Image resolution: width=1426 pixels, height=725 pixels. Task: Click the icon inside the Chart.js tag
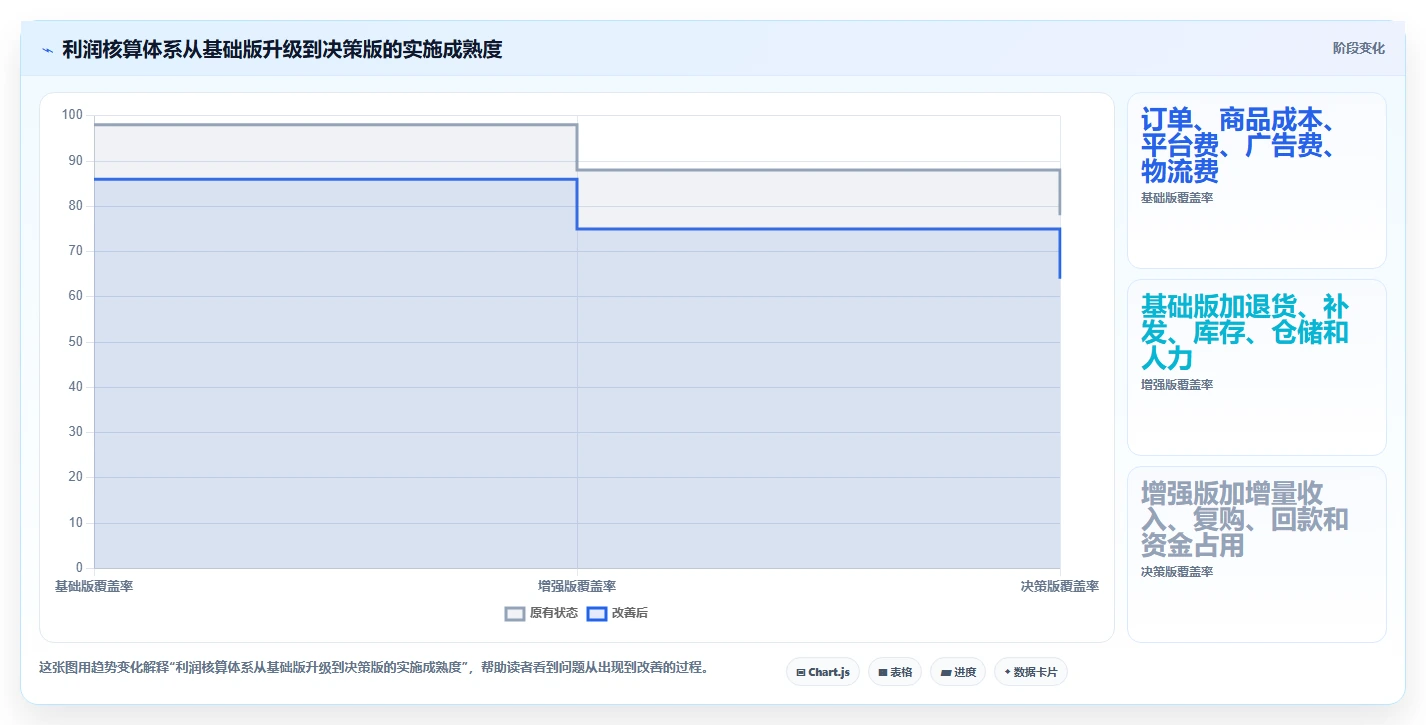[x=801, y=673]
